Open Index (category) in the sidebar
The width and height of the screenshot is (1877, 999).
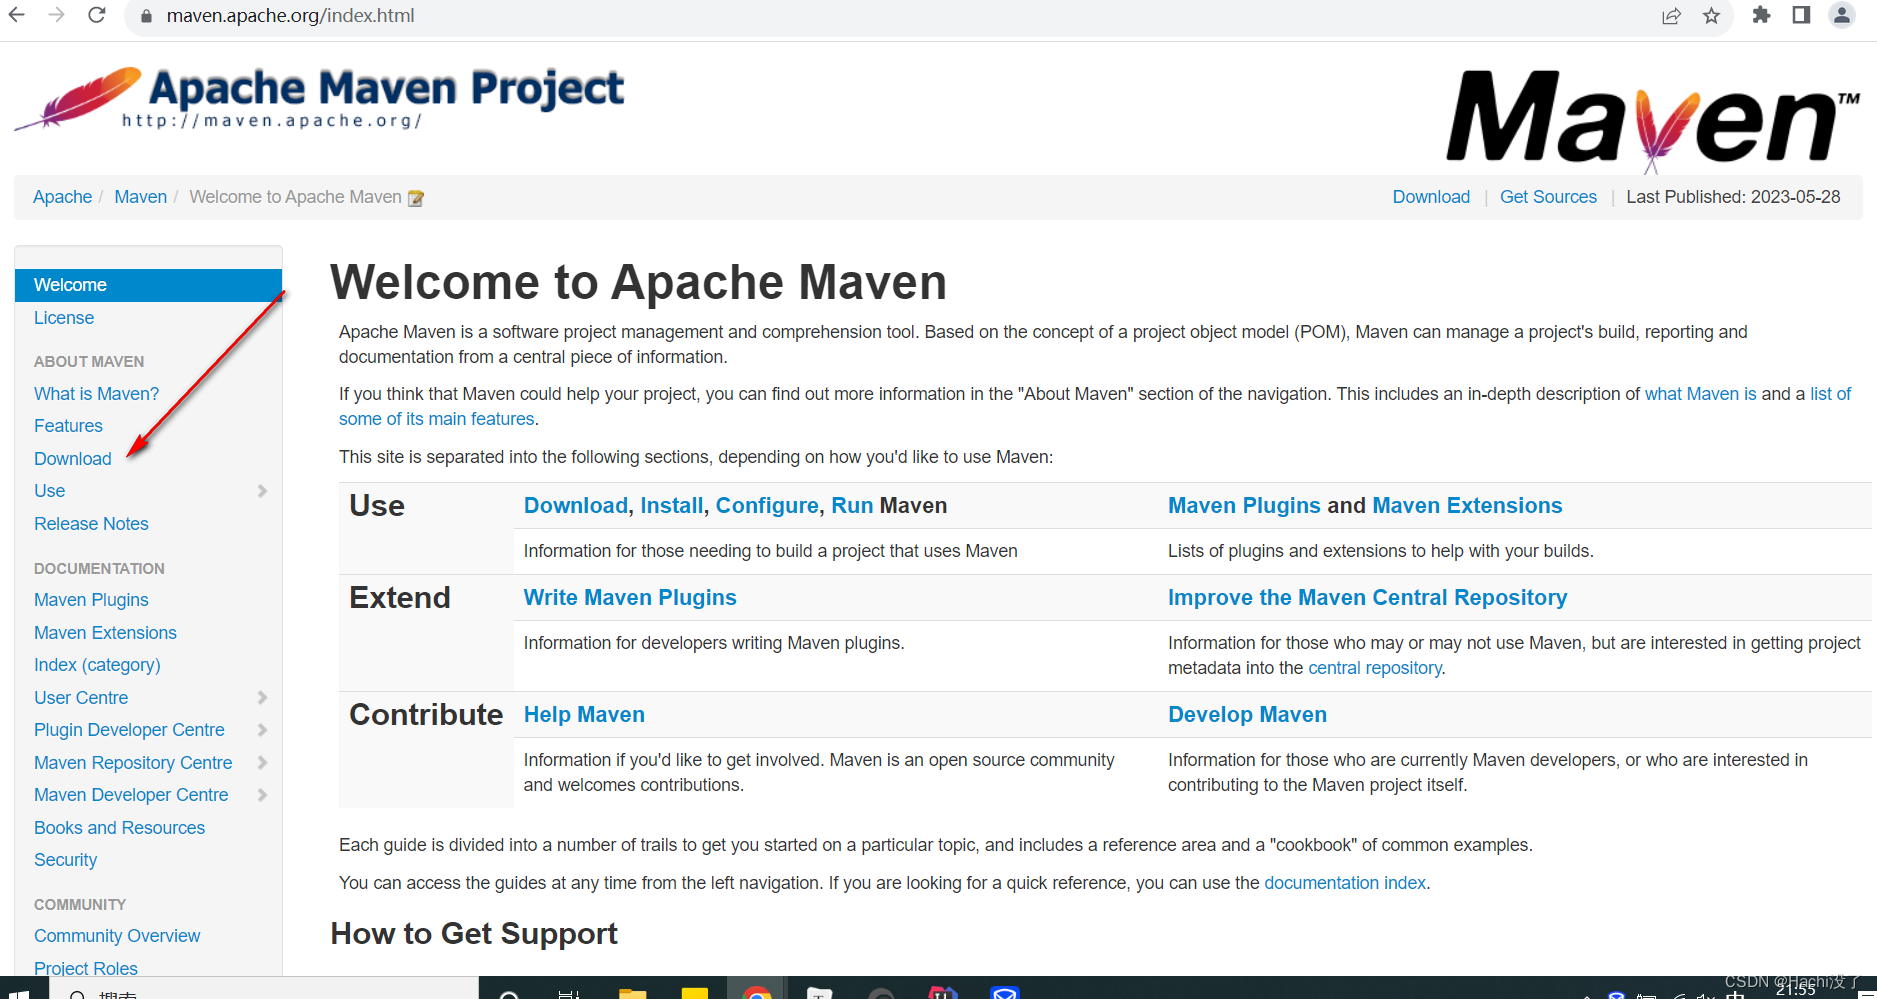click(97, 665)
